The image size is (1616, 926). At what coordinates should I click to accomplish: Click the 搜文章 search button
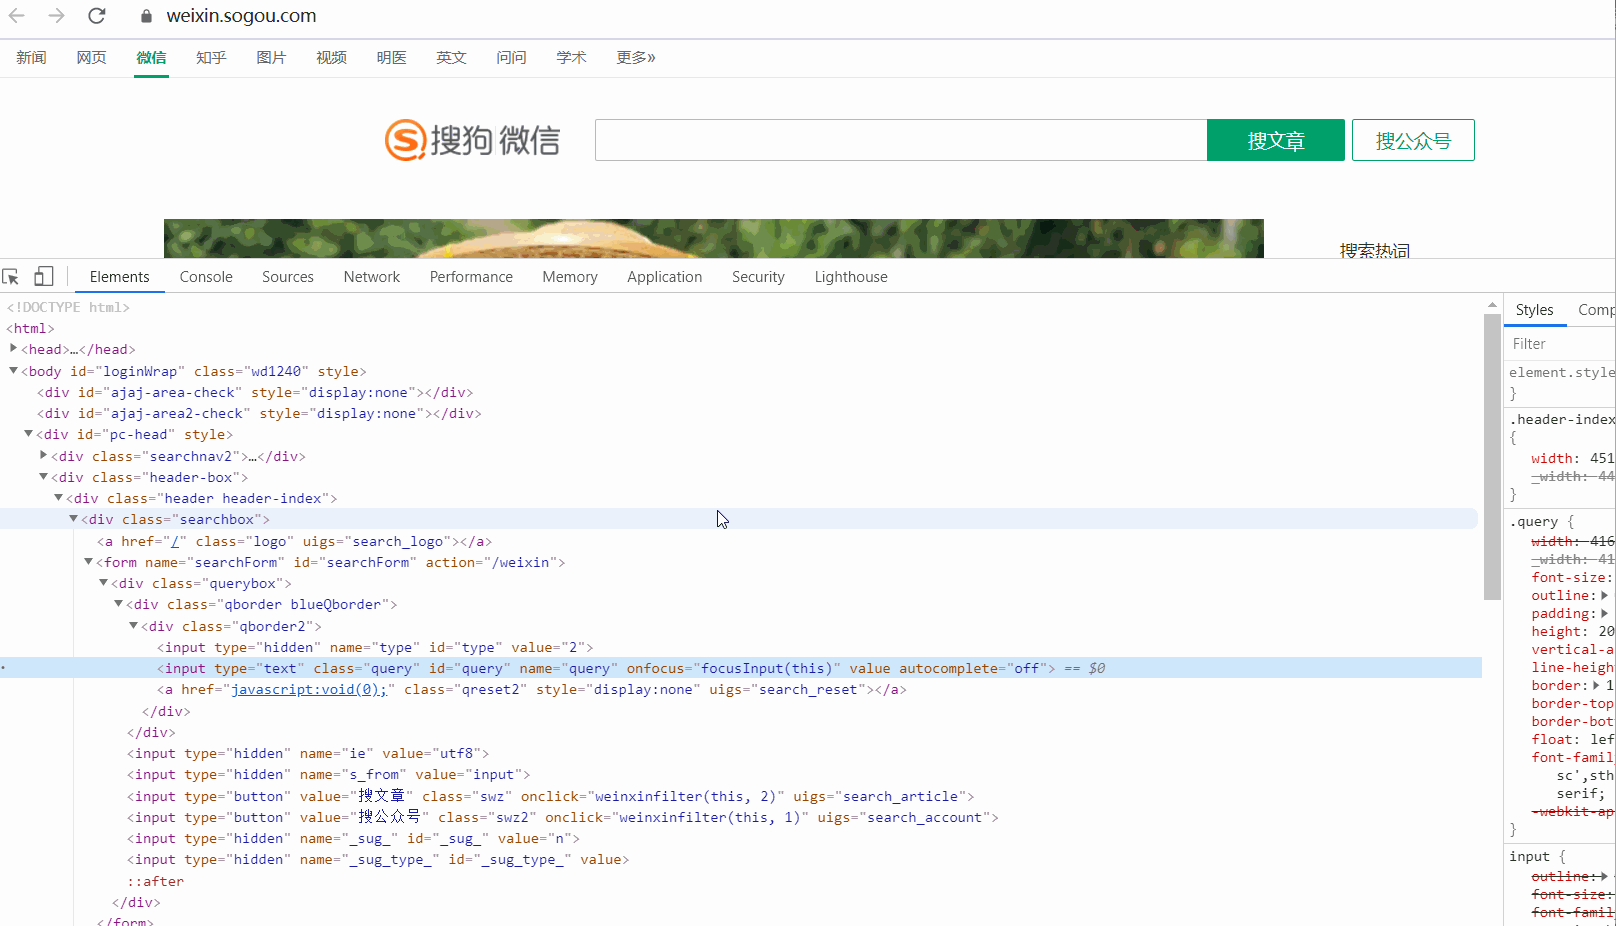1276,140
